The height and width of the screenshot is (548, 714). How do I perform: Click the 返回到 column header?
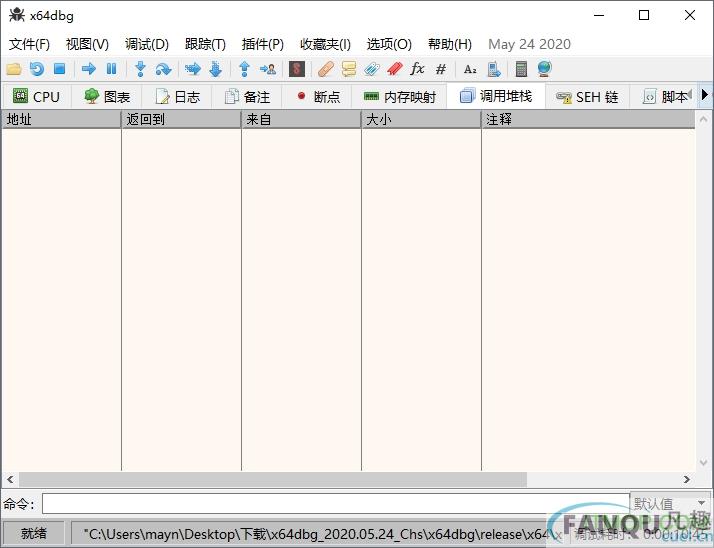coord(181,119)
